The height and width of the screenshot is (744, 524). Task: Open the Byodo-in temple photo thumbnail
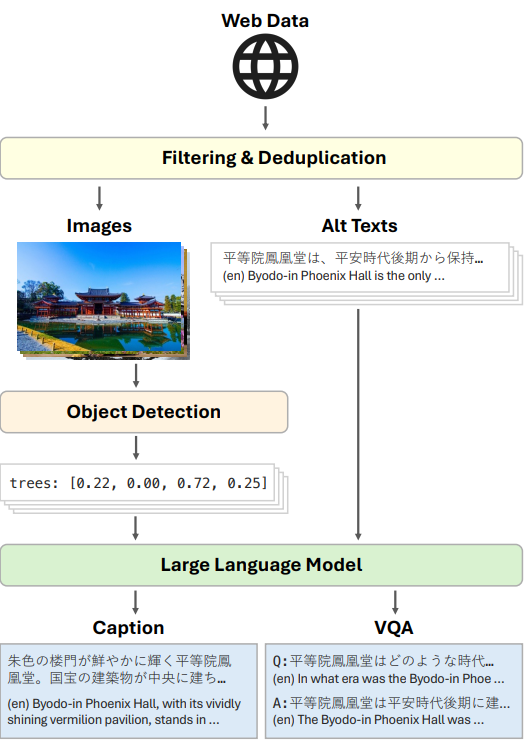pyautogui.click(x=100, y=297)
